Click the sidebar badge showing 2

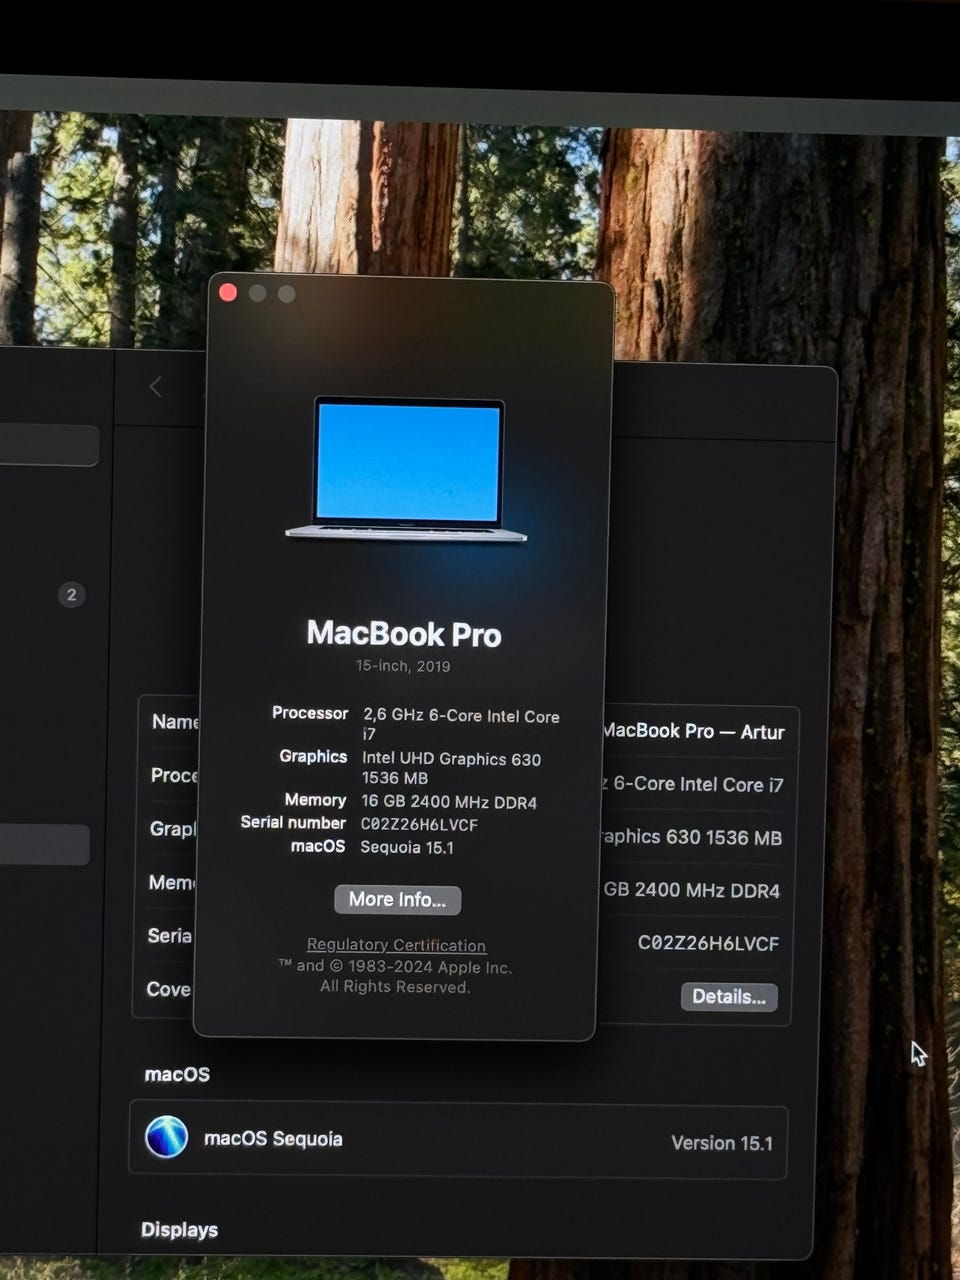[x=71, y=595]
